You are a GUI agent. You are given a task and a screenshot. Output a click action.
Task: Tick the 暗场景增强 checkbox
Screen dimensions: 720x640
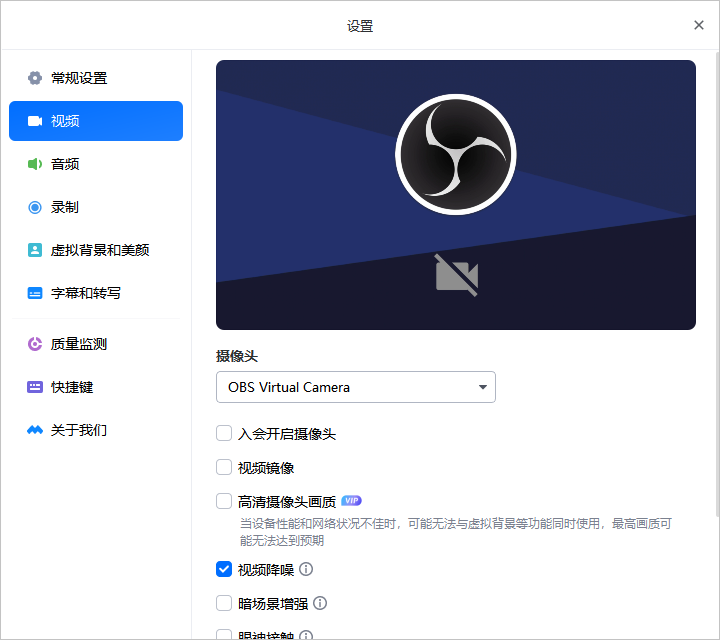click(224, 603)
